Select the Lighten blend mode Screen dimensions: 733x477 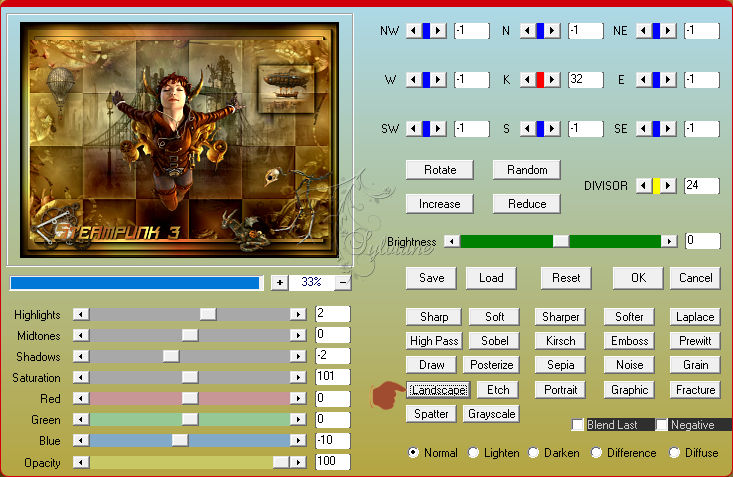474,453
